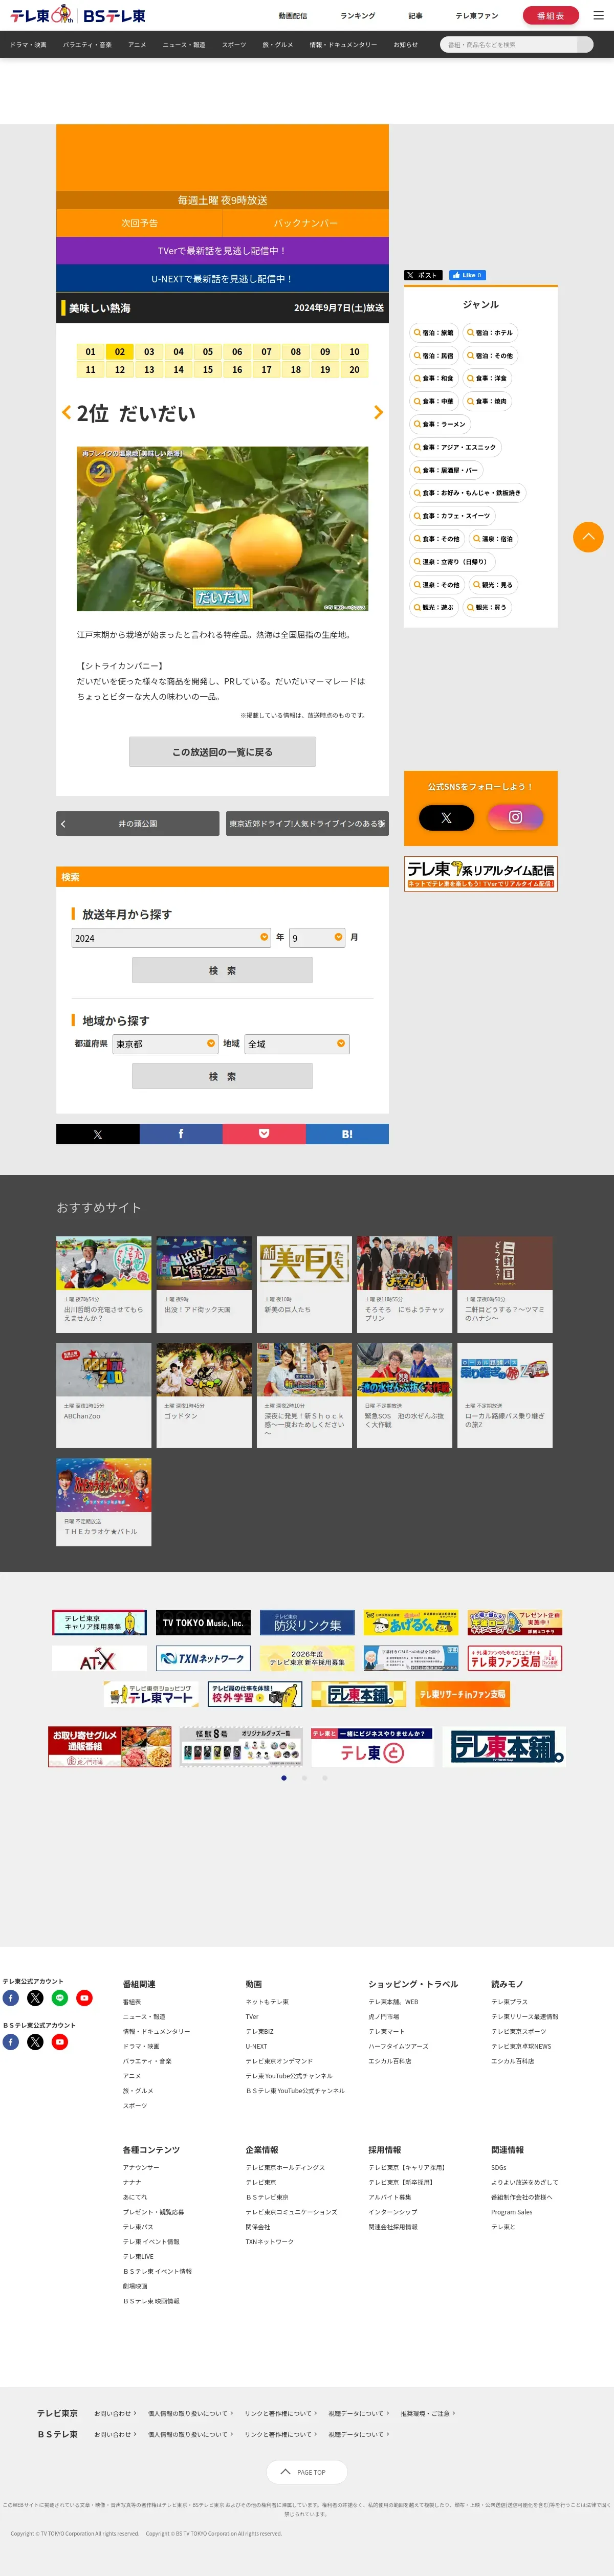
Task: Follow on X in the 公式SNS box
Action: pos(446,817)
